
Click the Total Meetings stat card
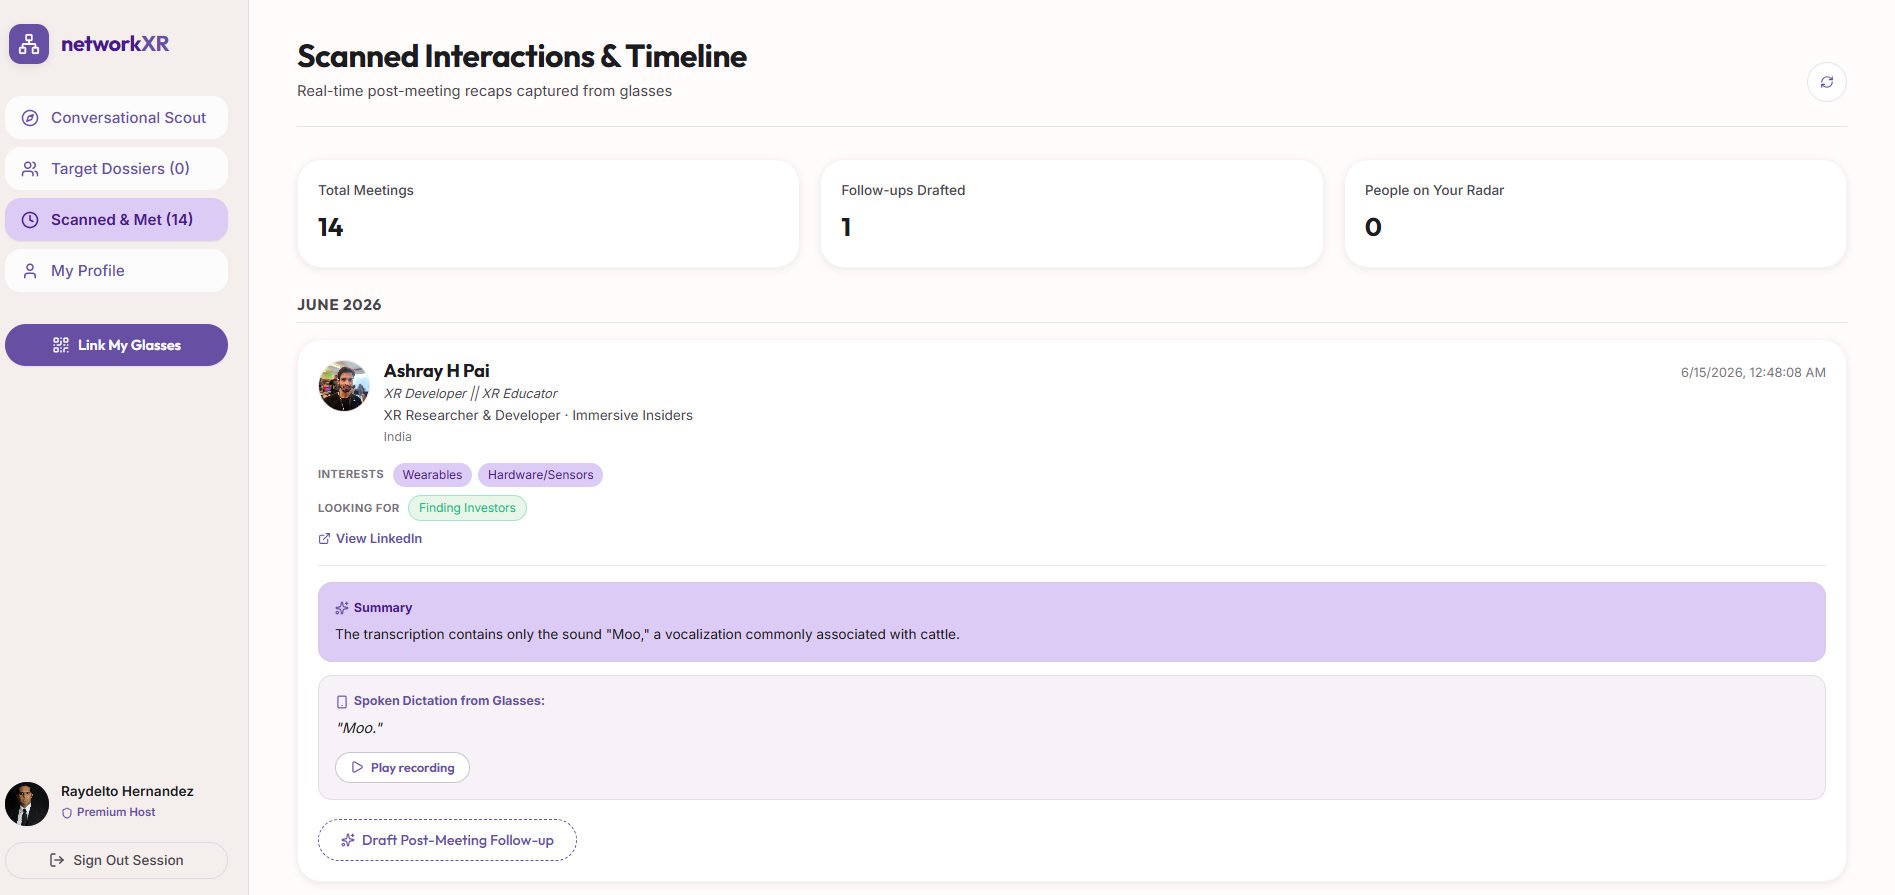click(548, 214)
